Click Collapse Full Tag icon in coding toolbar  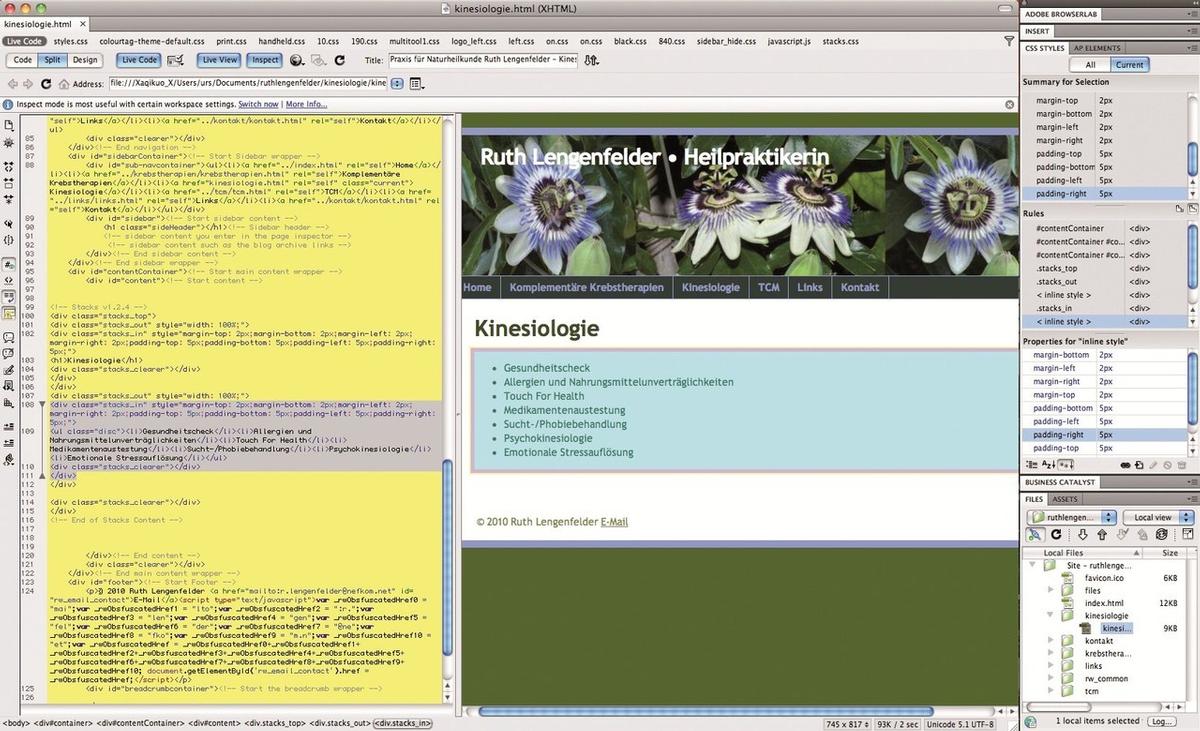[9, 167]
